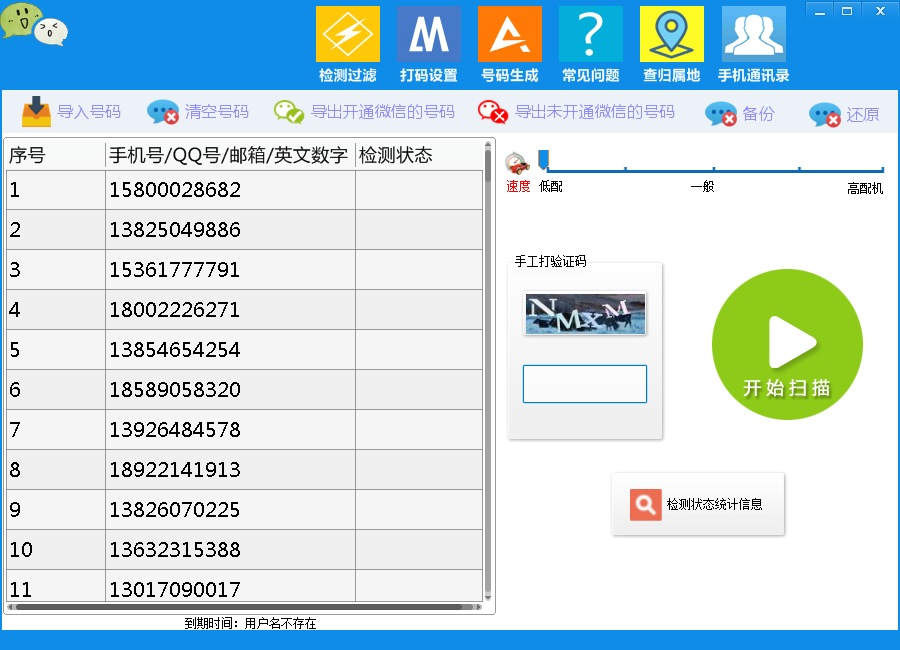This screenshot has width=900, height=650.
Task: Click the 号码生成 icon
Action: click(509, 36)
